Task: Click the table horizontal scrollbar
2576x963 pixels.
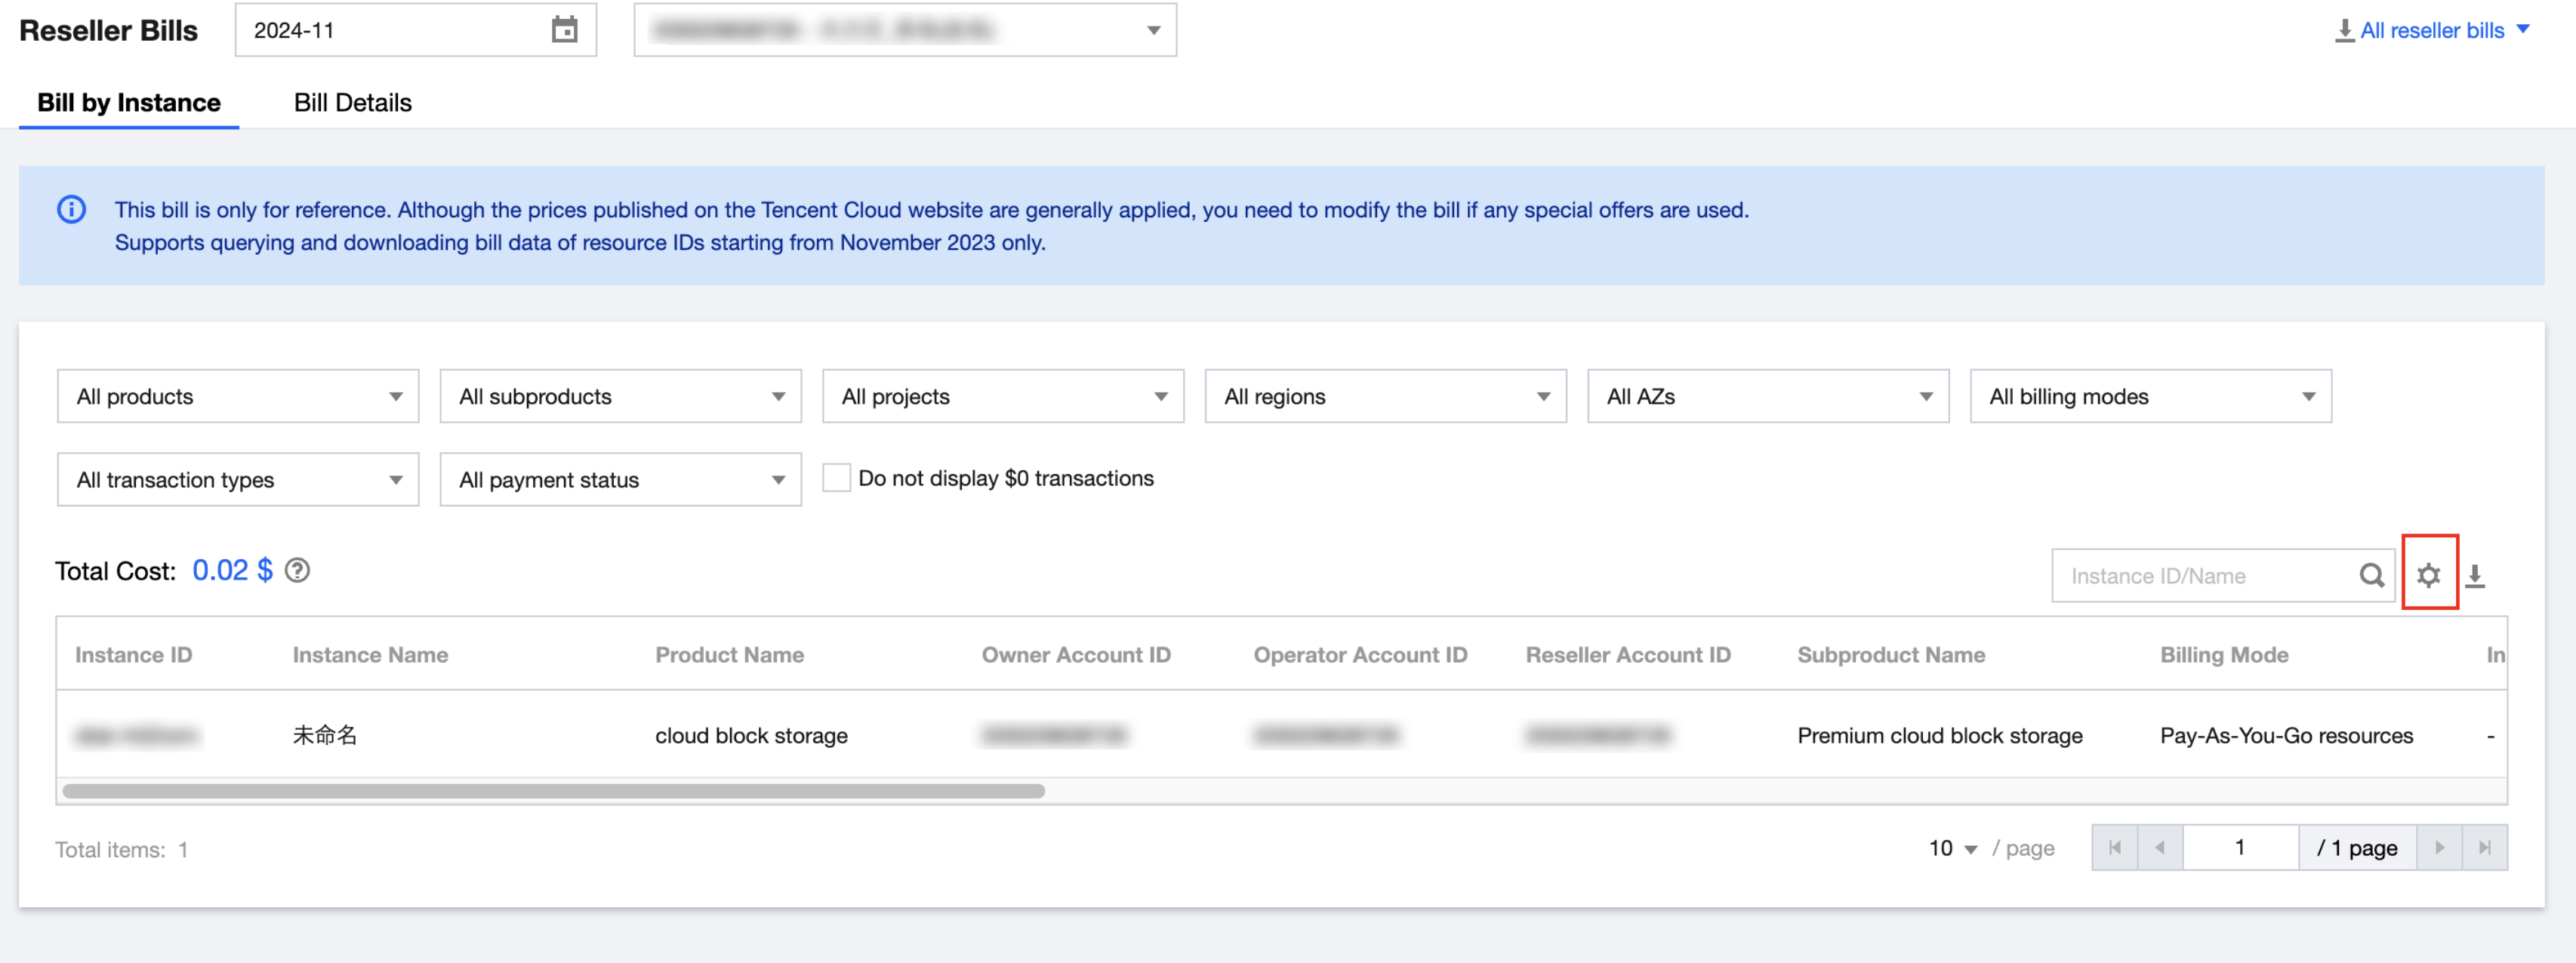Action: click(553, 791)
